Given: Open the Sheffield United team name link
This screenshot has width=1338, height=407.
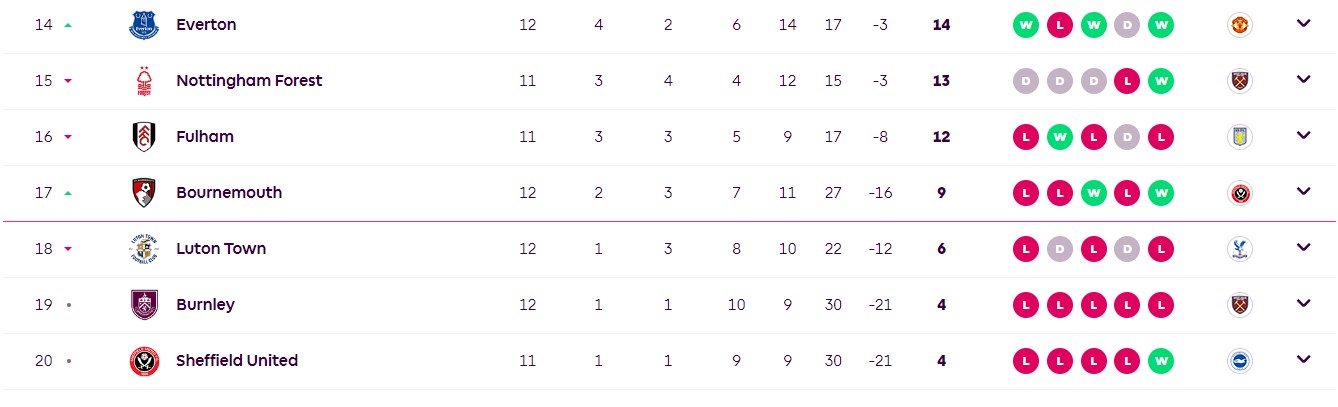Looking at the screenshot, I should coord(237,361).
